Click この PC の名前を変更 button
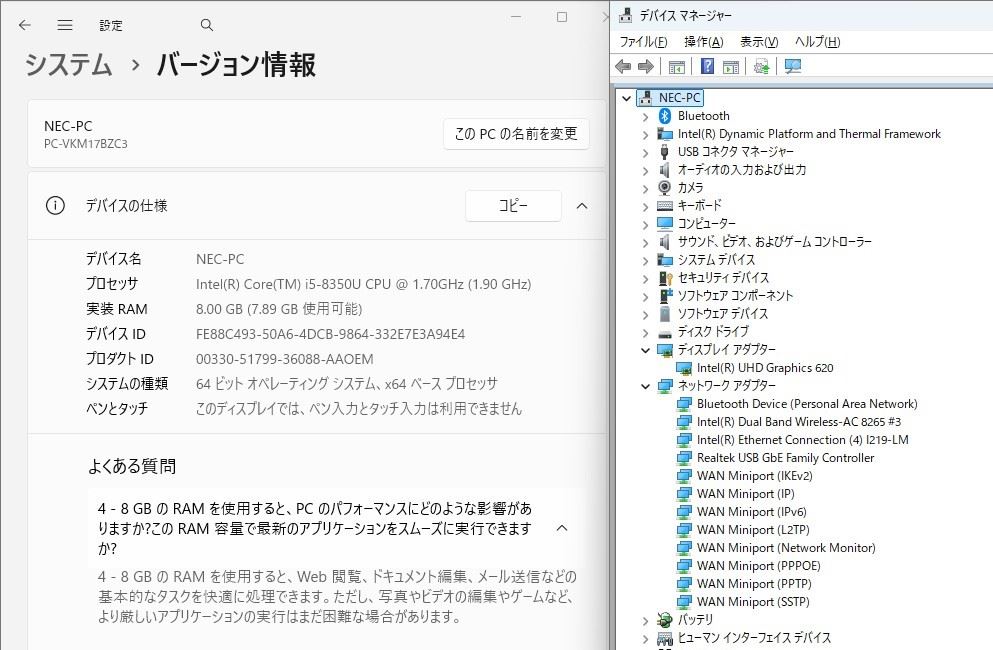The image size is (993, 650). pyautogui.click(x=516, y=134)
